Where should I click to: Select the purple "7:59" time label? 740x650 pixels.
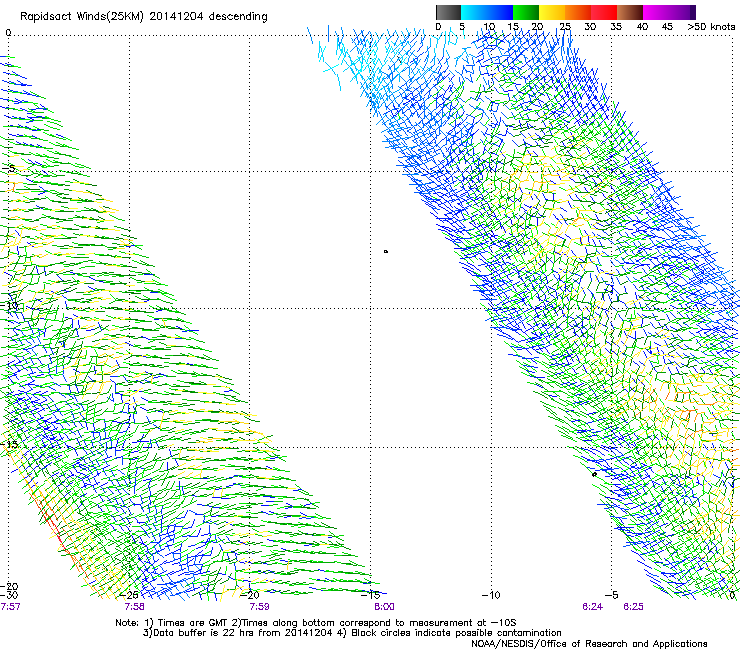[260, 606]
